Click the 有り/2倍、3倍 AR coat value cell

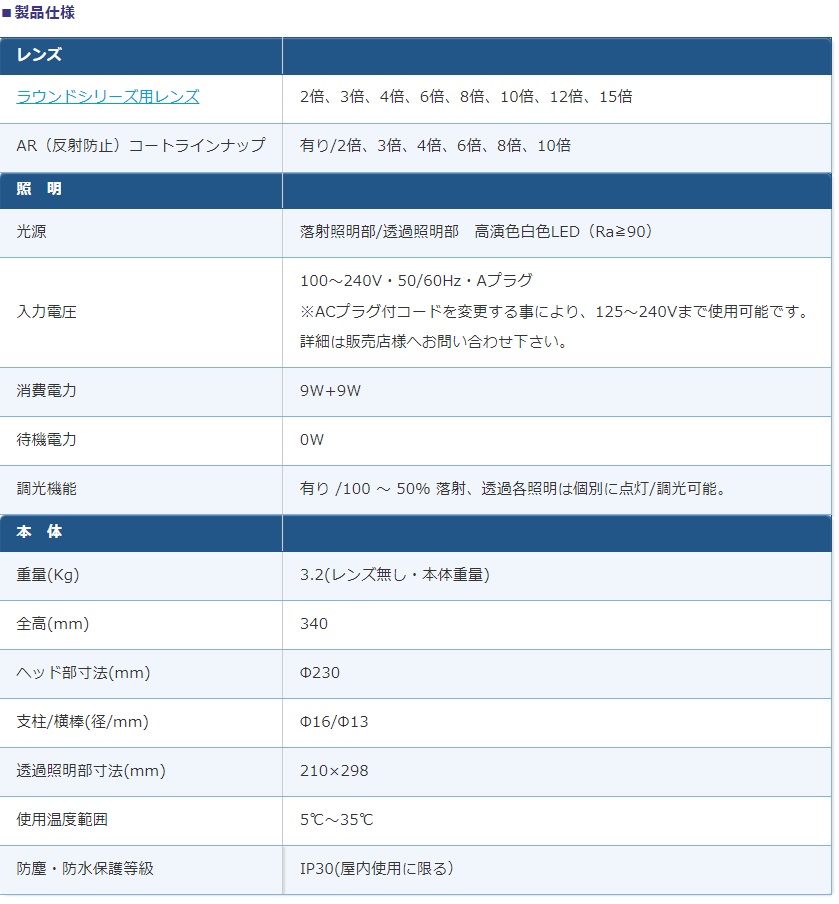[x=435, y=145]
